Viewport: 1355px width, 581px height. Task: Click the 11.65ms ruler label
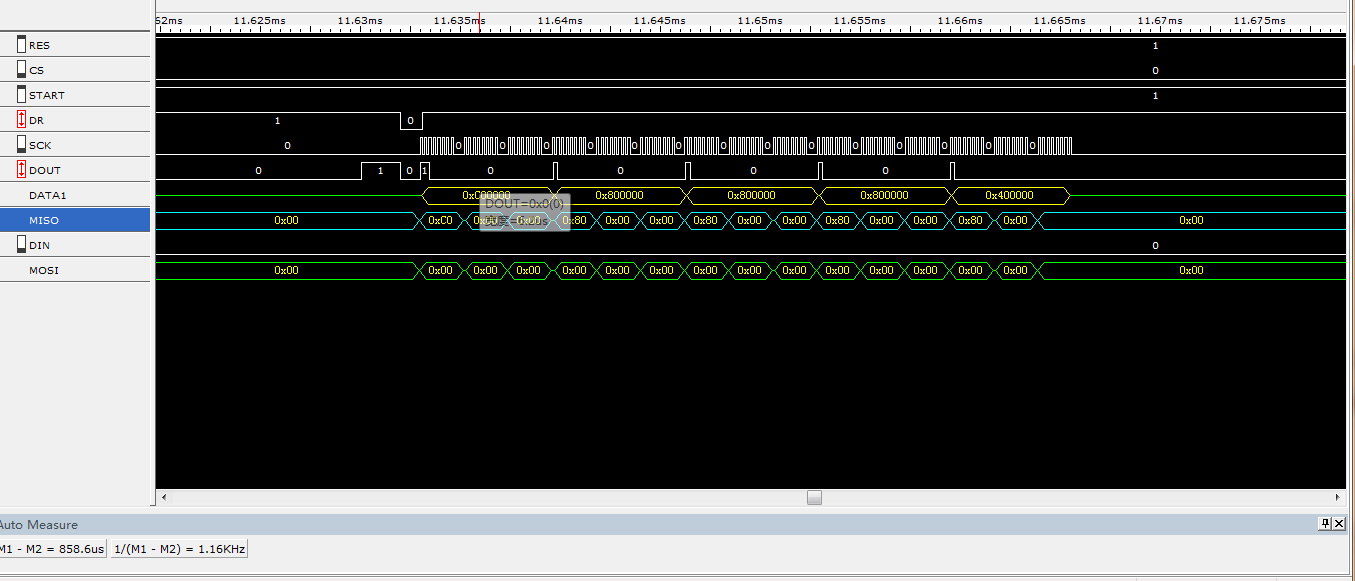759,20
